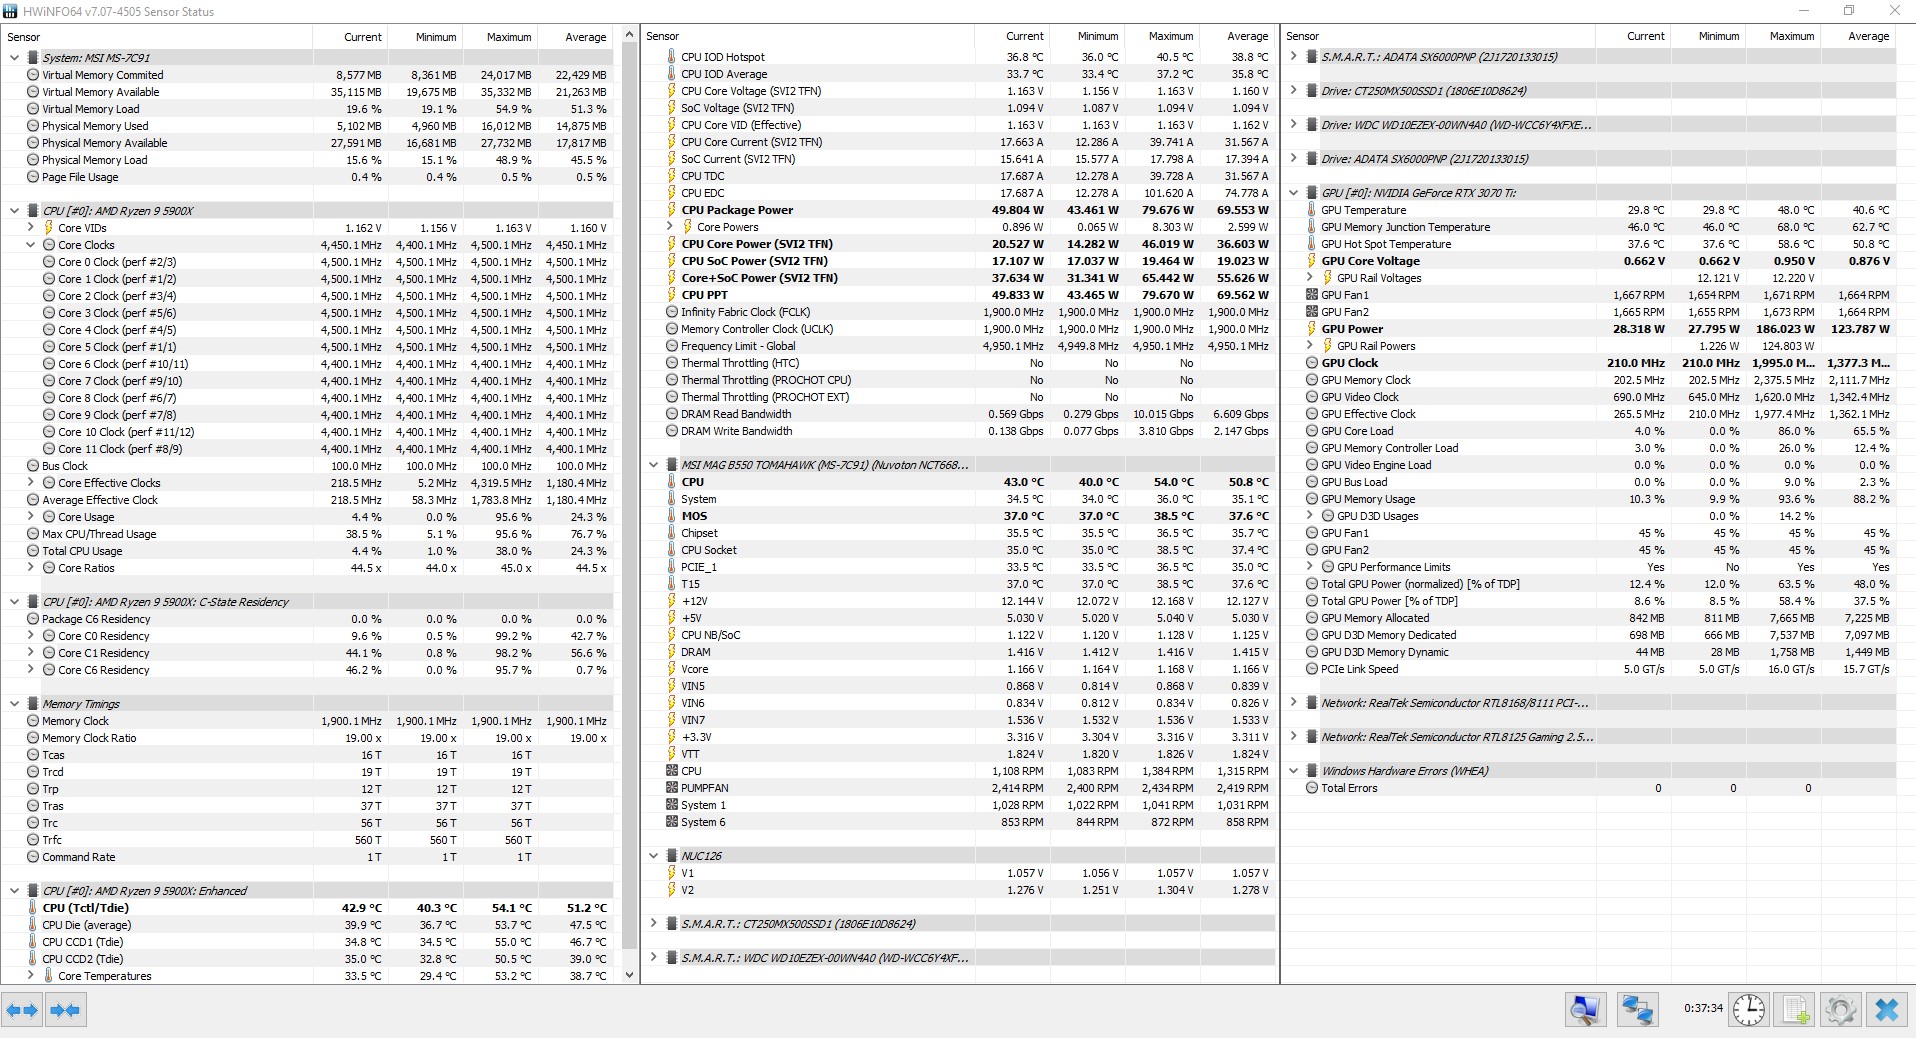Select the Thermal Throttling (HTC) row
Image resolution: width=1916 pixels, height=1038 pixels.
tap(958, 363)
